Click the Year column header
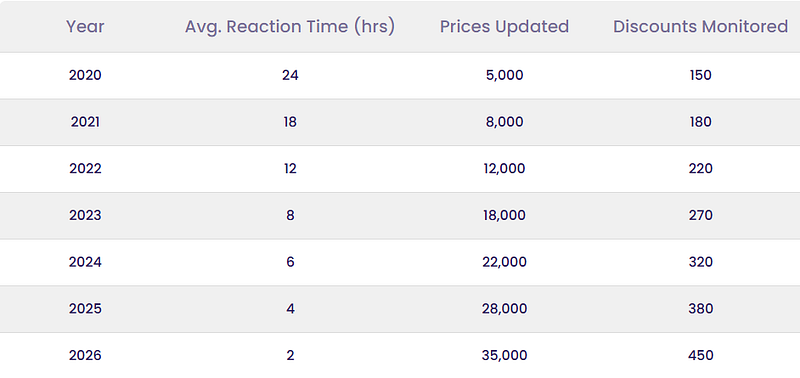This screenshot has width=800, height=378. 85,27
